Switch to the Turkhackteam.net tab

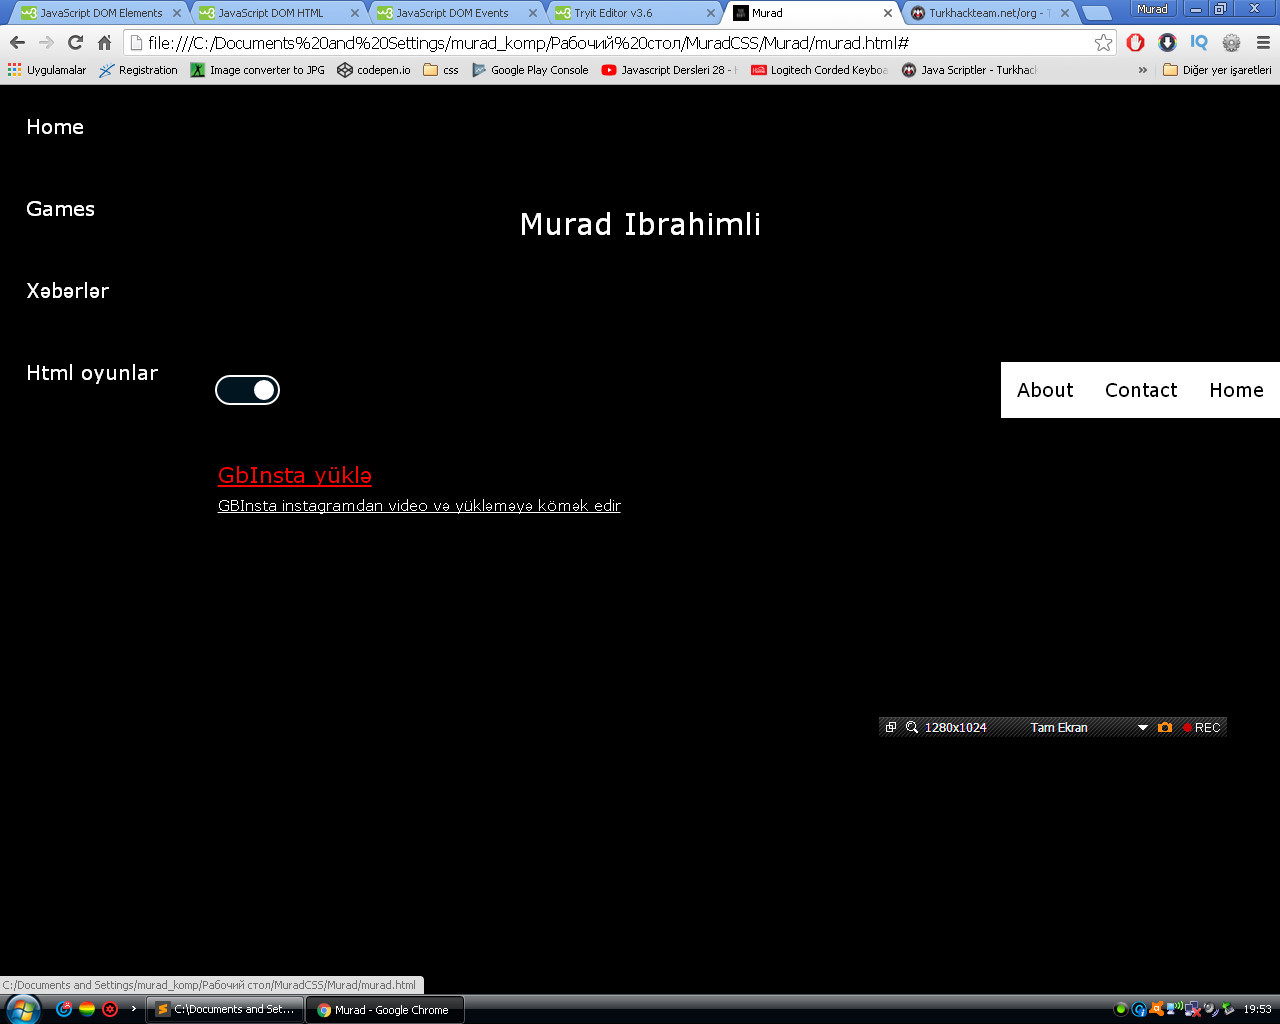pos(990,13)
